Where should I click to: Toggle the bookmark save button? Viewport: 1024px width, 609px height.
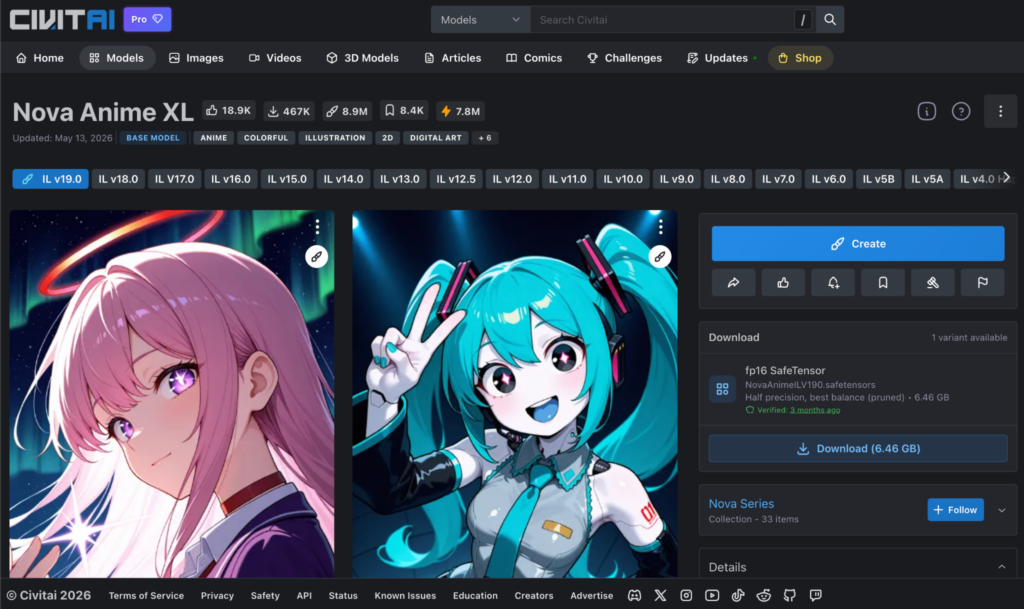click(x=883, y=283)
